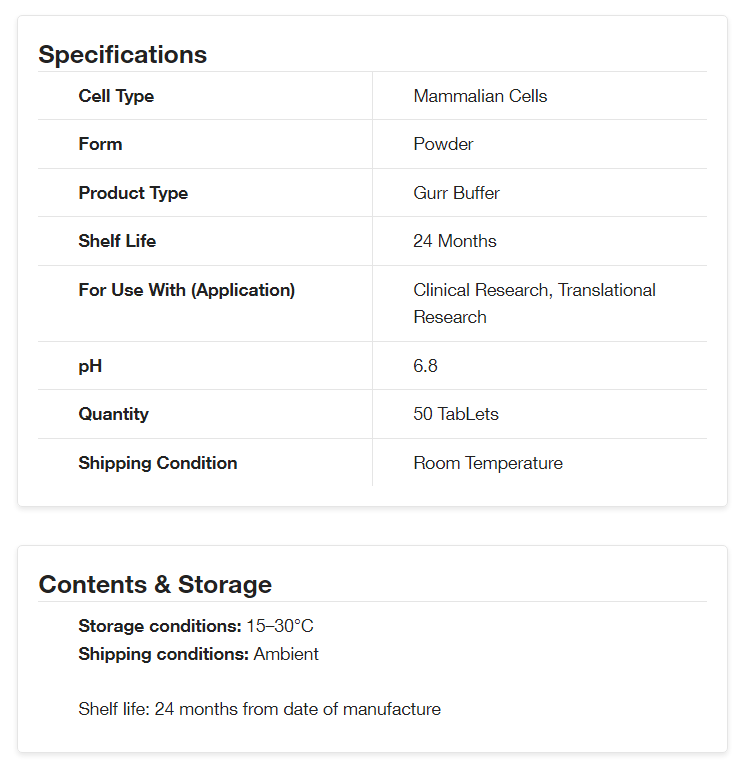This screenshot has height=770, width=741.
Task: Click the 24 Months value
Action: point(454,241)
